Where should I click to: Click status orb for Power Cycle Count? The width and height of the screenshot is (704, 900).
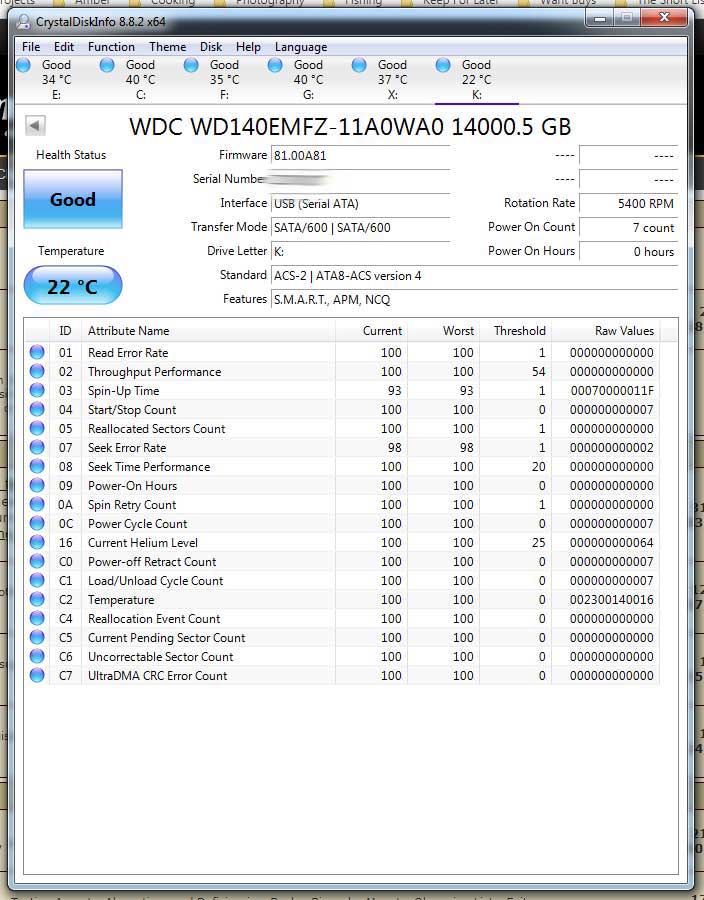[x=37, y=523]
